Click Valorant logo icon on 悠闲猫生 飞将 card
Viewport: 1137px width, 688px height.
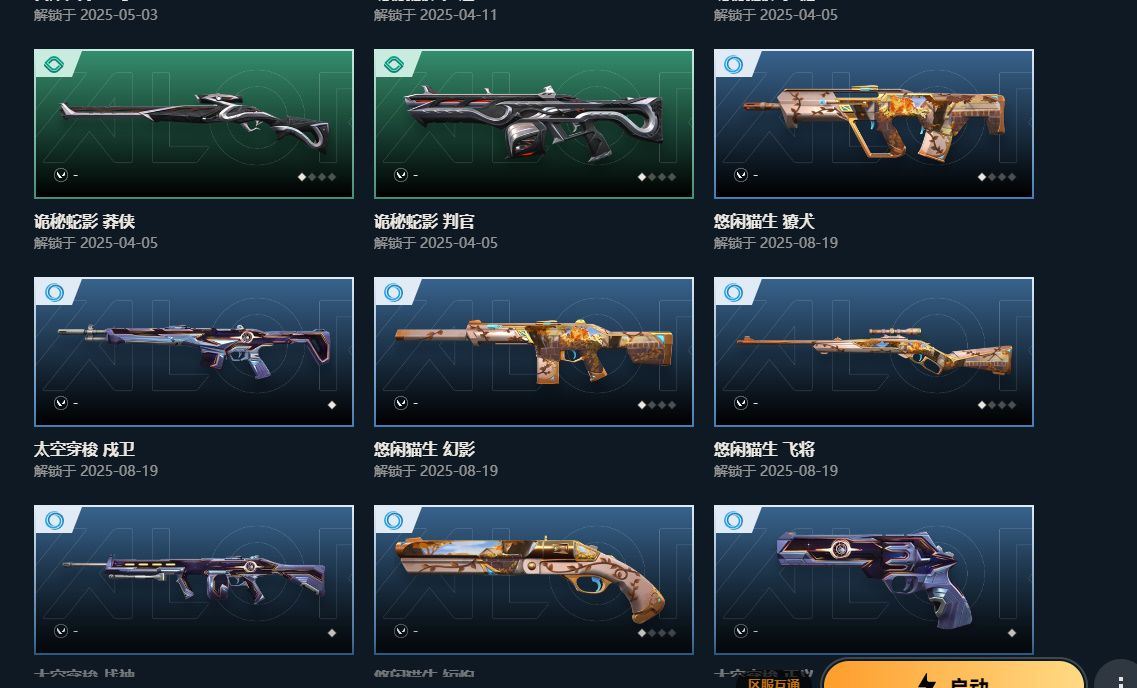tap(740, 403)
